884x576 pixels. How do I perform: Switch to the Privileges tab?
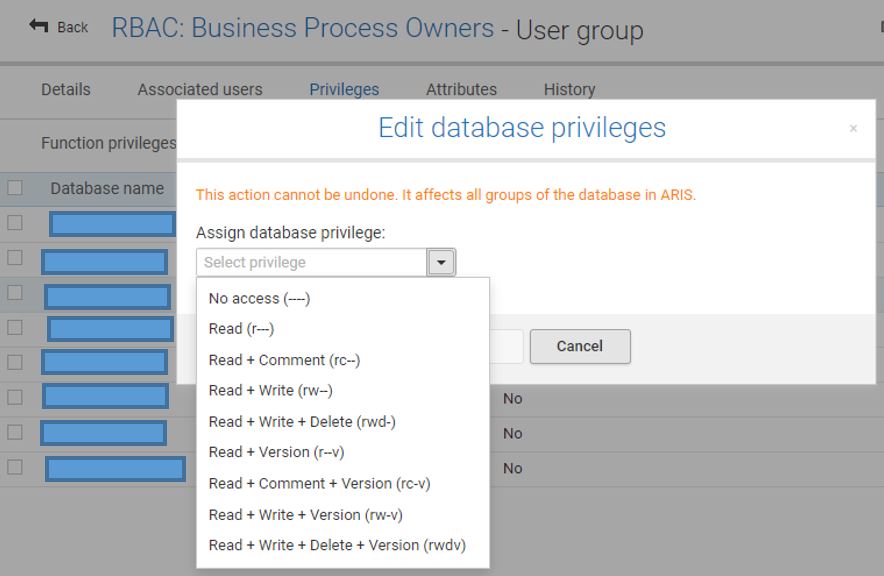[344, 90]
